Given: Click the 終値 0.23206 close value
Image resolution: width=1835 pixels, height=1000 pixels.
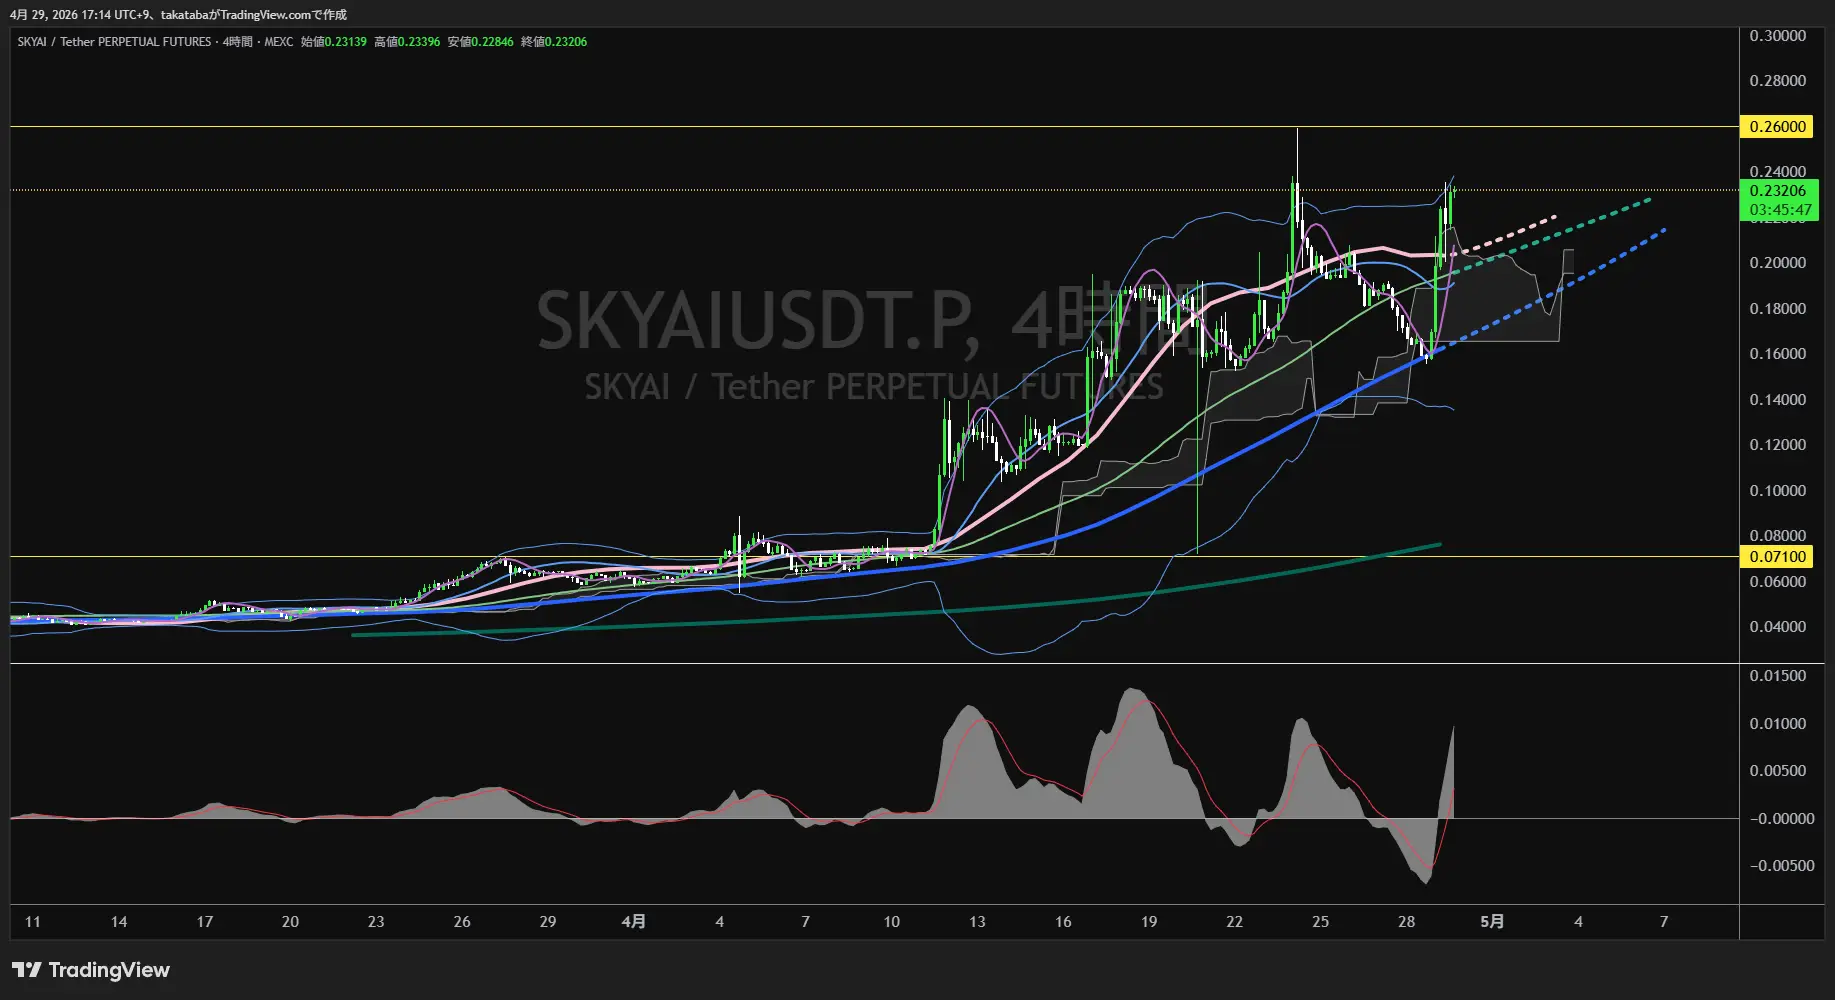Looking at the screenshot, I should 554,42.
